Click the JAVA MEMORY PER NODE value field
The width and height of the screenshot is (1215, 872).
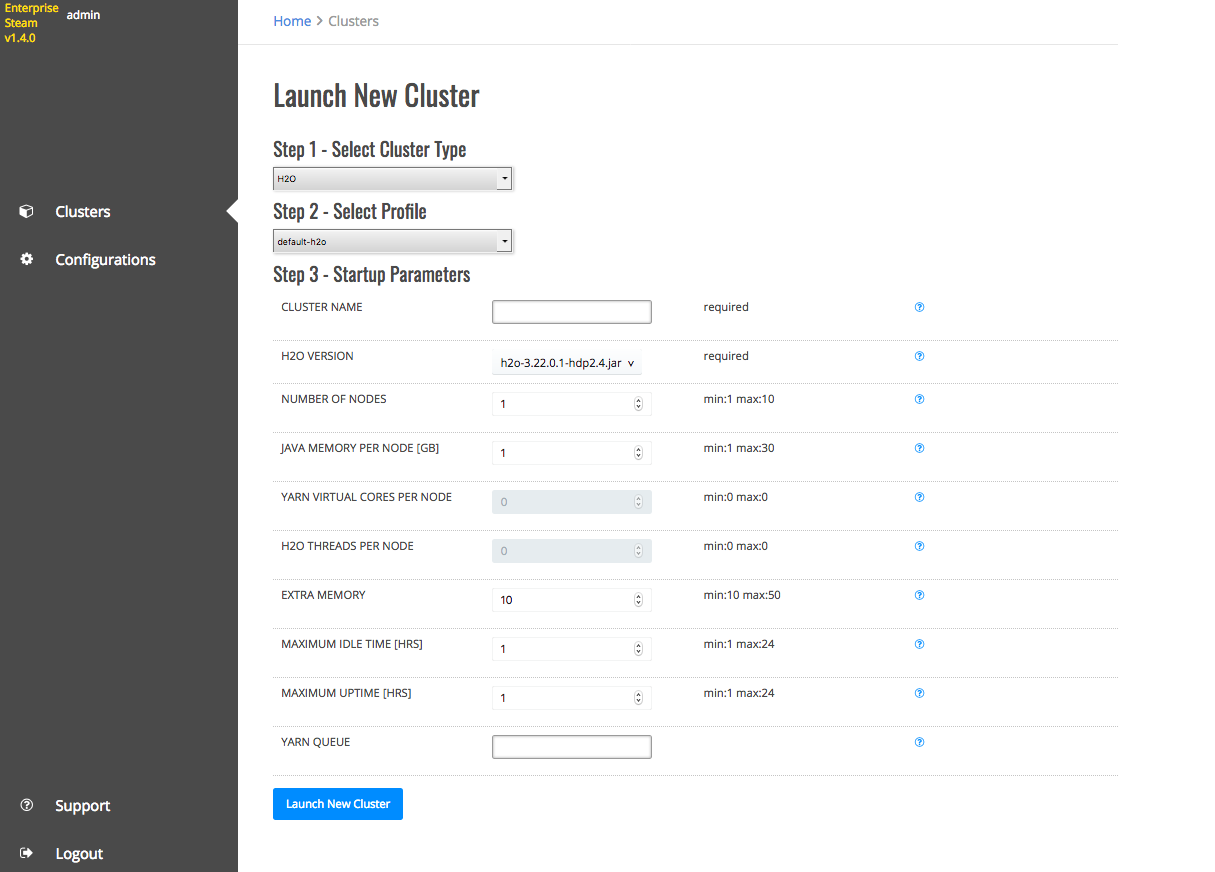pyautogui.click(x=572, y=453)
